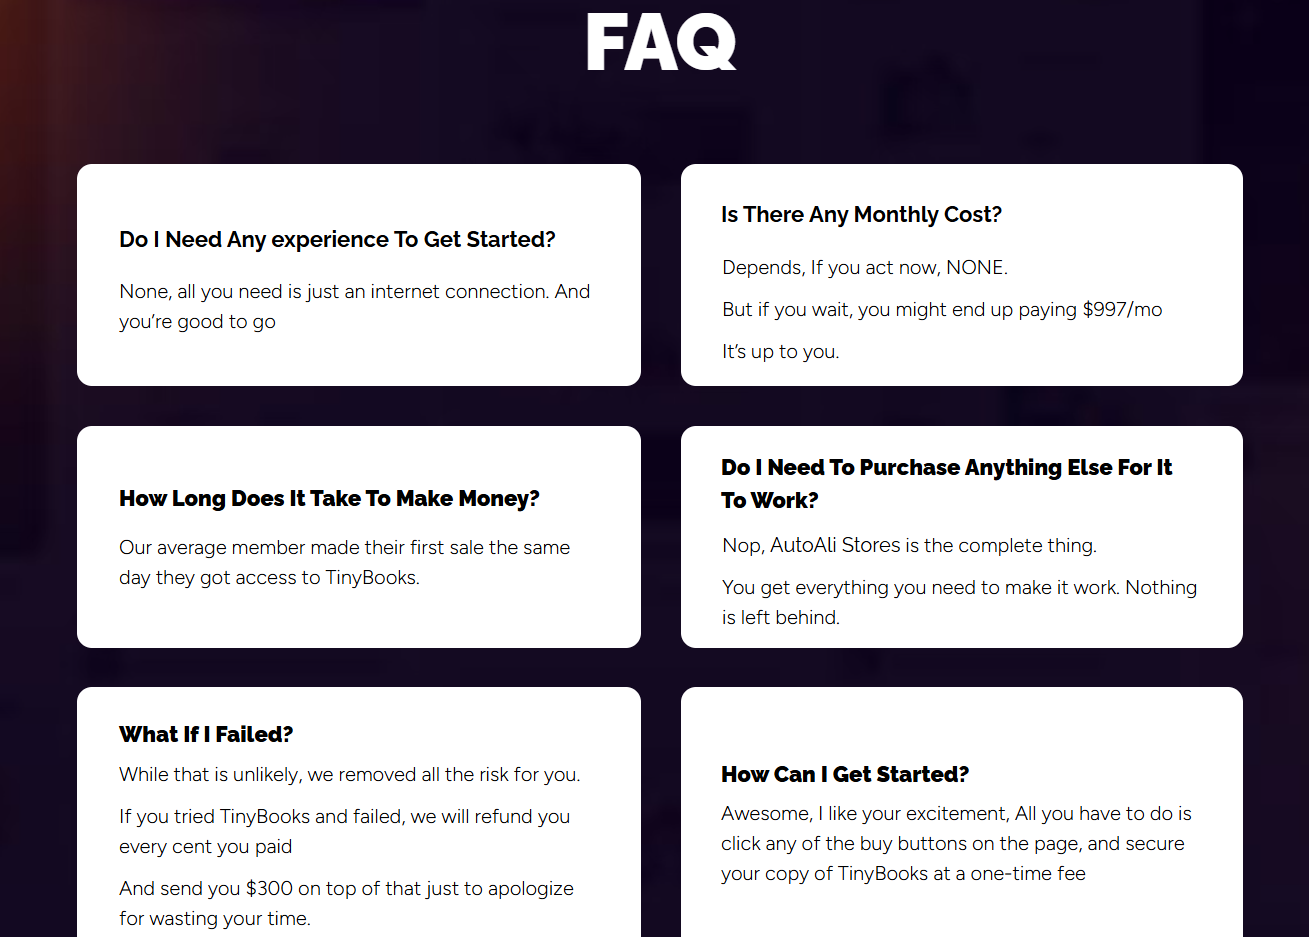Image resolution: width=1309 pixels, height=944 pixels.
Task: Click the "Awesome, I like your excitement" answer paragraph
Action: coord(956,843)
